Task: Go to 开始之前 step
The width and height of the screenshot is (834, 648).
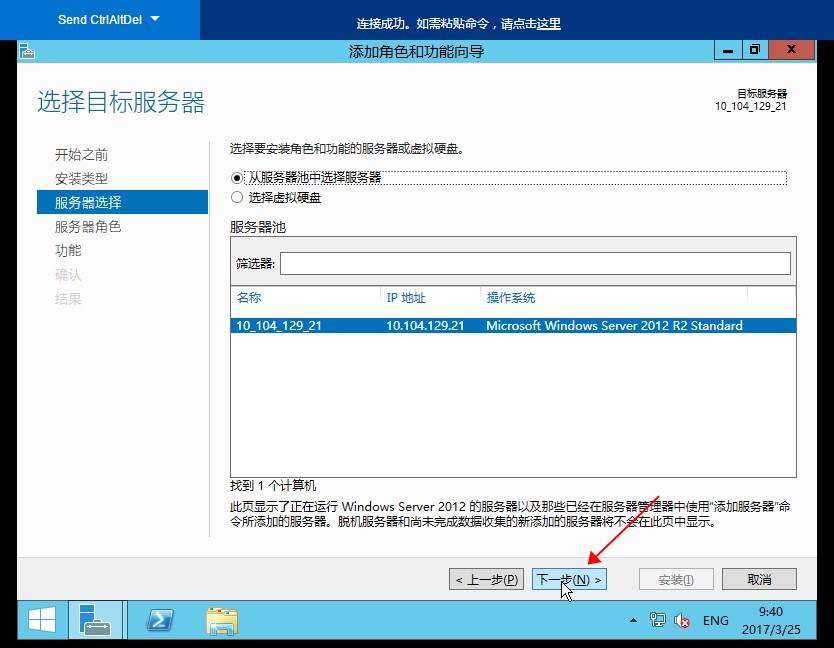Action: point(81,155)
